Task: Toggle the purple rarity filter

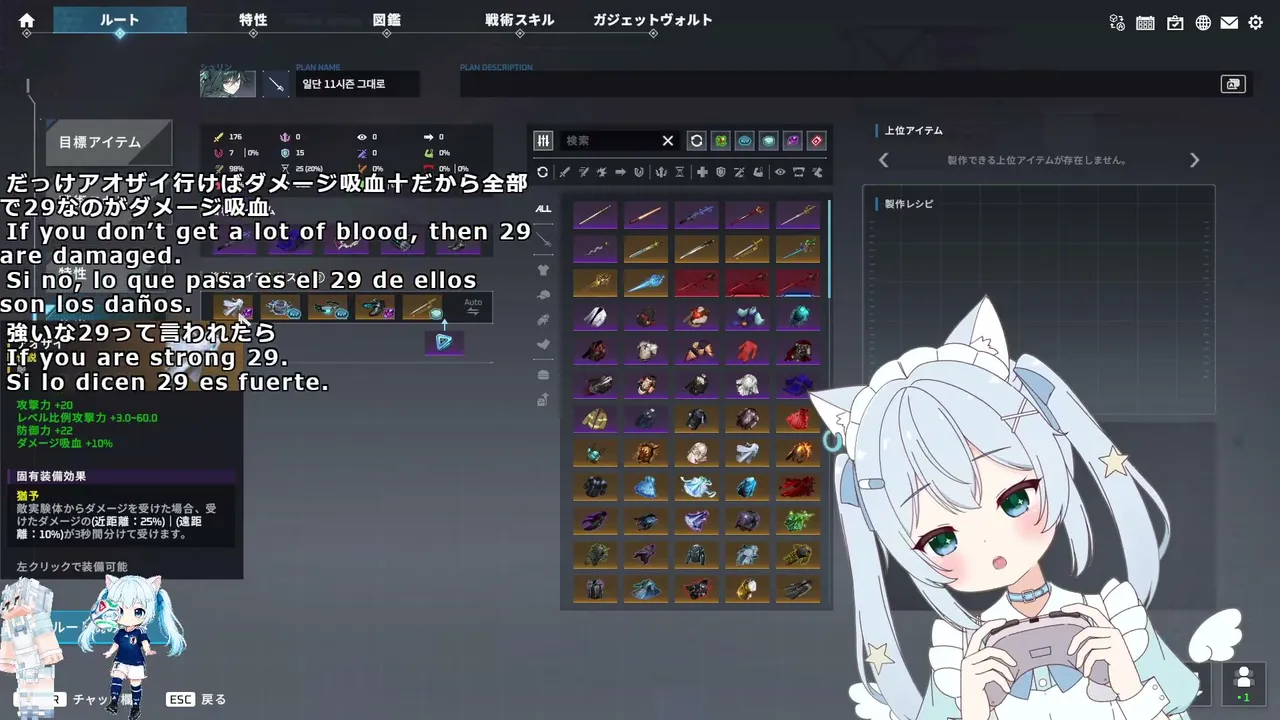Action: click(x=793, y=141)
